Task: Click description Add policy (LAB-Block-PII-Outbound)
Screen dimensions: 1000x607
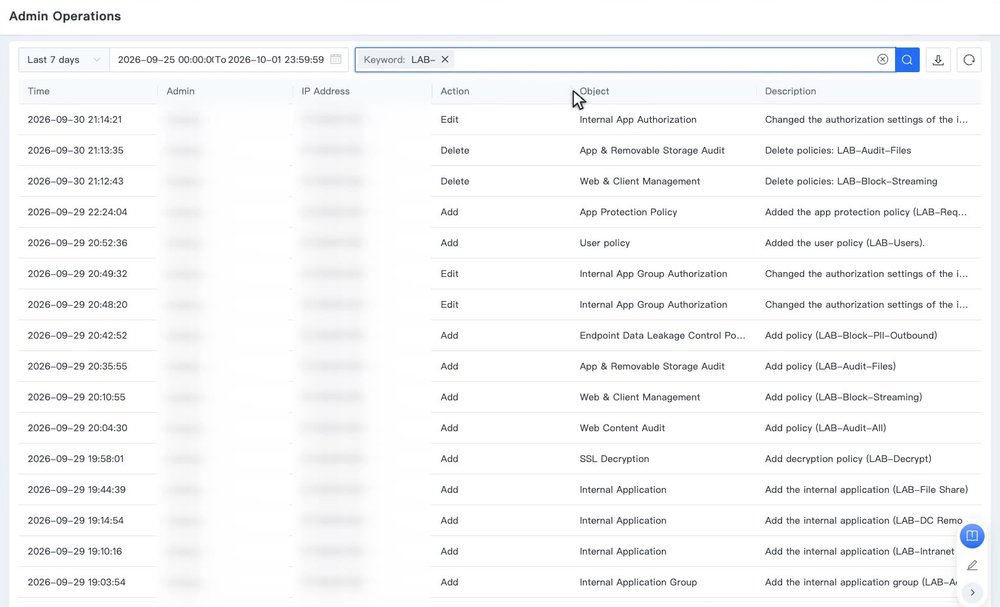Action: click(x=851, y=335)
